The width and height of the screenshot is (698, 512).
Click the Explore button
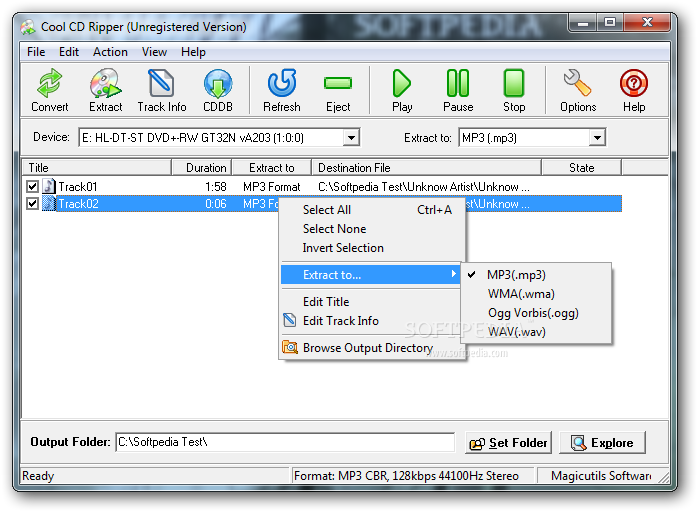[x=602, y=443]
